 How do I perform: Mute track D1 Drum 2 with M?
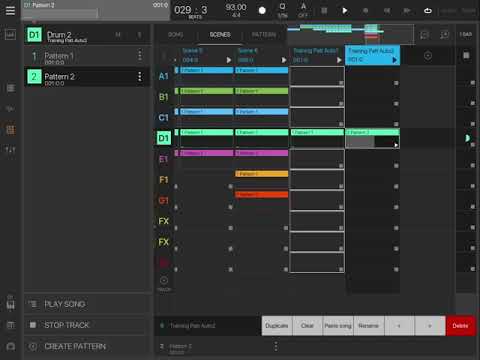tap(118, 34)
